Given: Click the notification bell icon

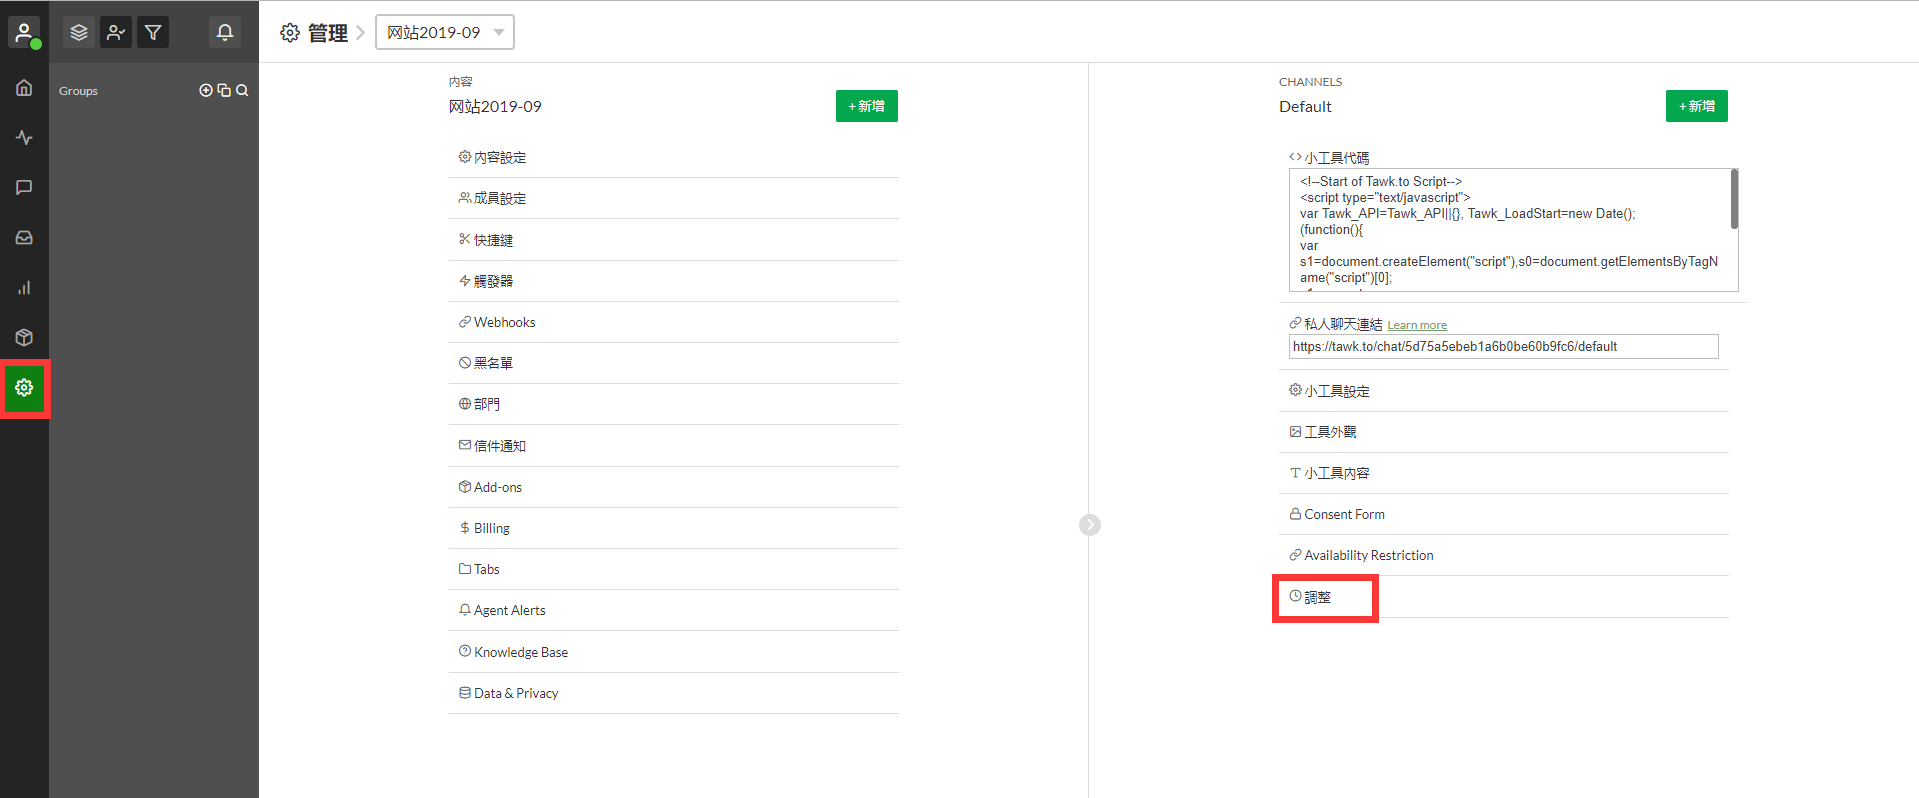Looking at the screenshot, I should click(x=225, y=32).
